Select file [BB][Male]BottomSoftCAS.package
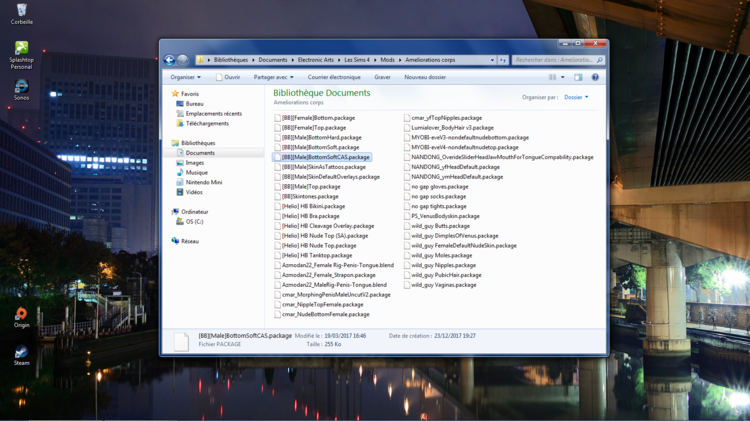 pos(321,157)
